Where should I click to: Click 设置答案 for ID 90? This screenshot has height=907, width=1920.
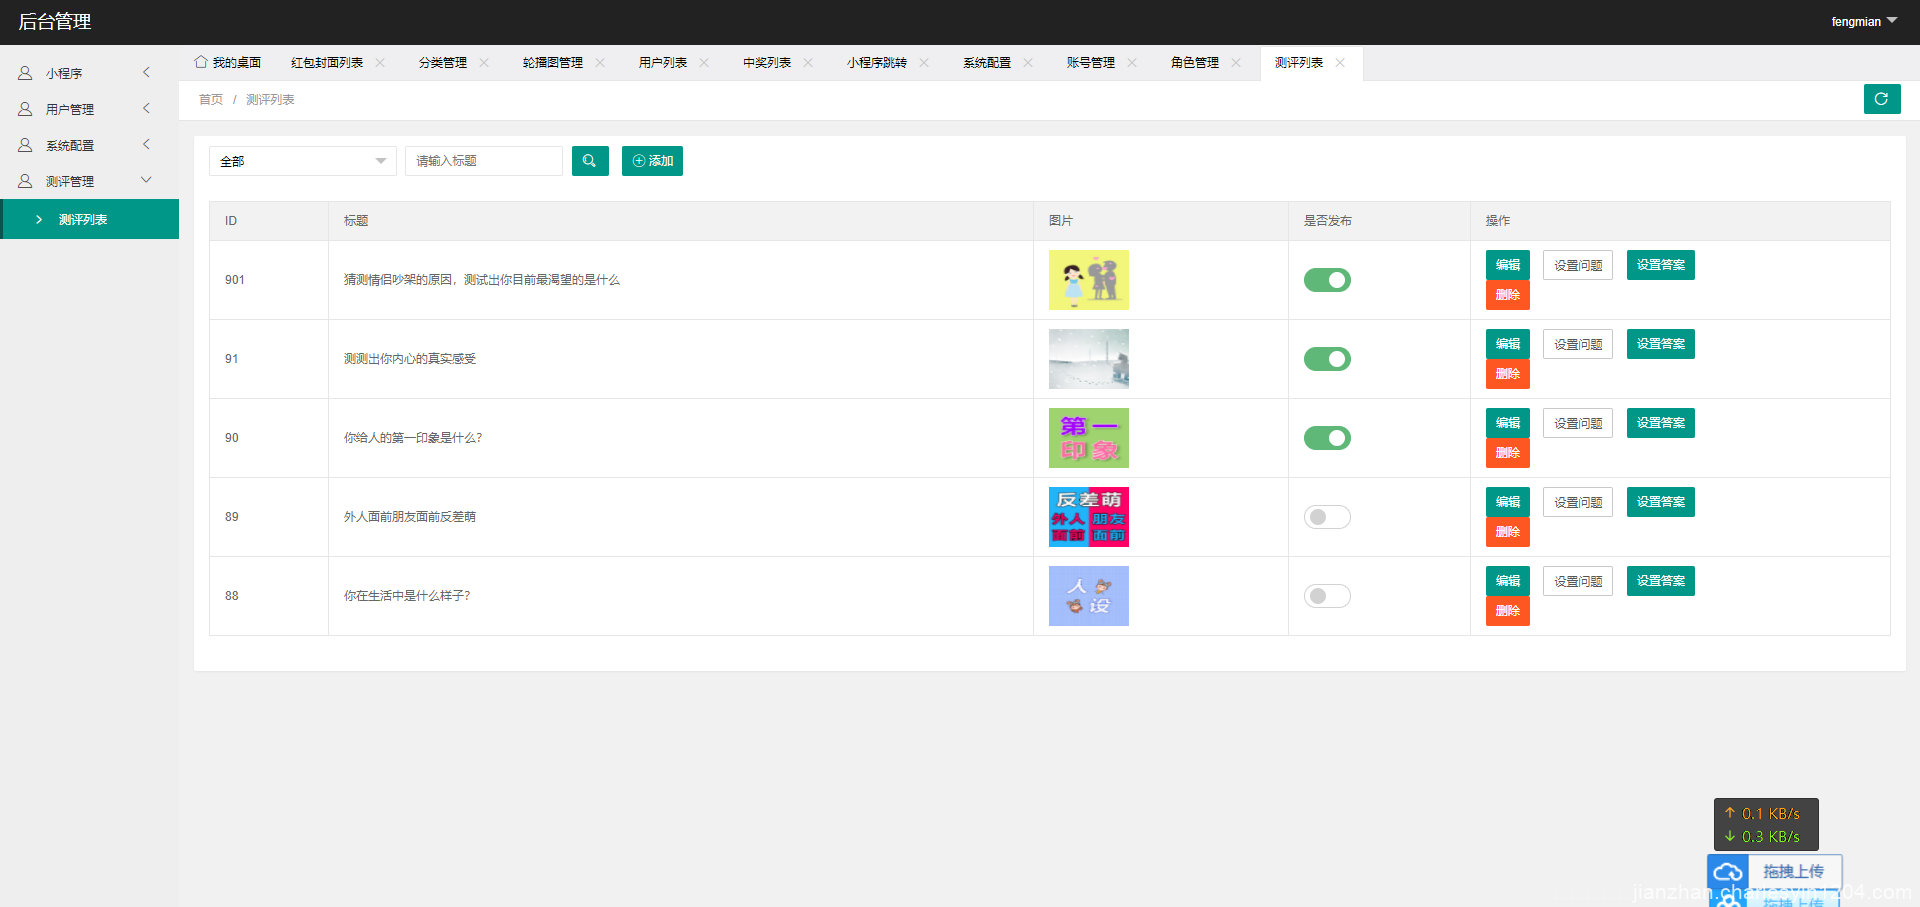coord(1661,423)
